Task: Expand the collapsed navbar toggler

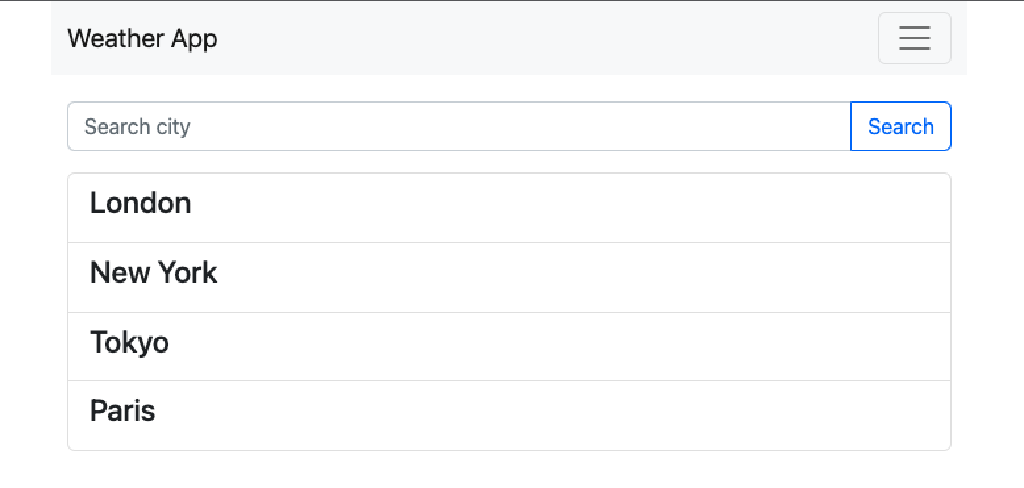Action: (x=914, y=38)
